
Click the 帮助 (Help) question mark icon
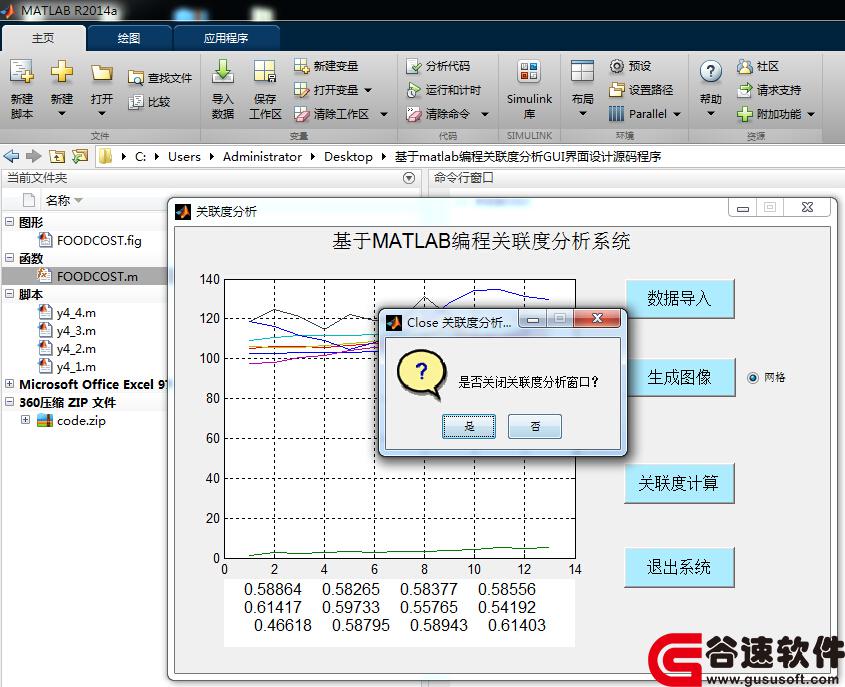[x=710, y=72]
